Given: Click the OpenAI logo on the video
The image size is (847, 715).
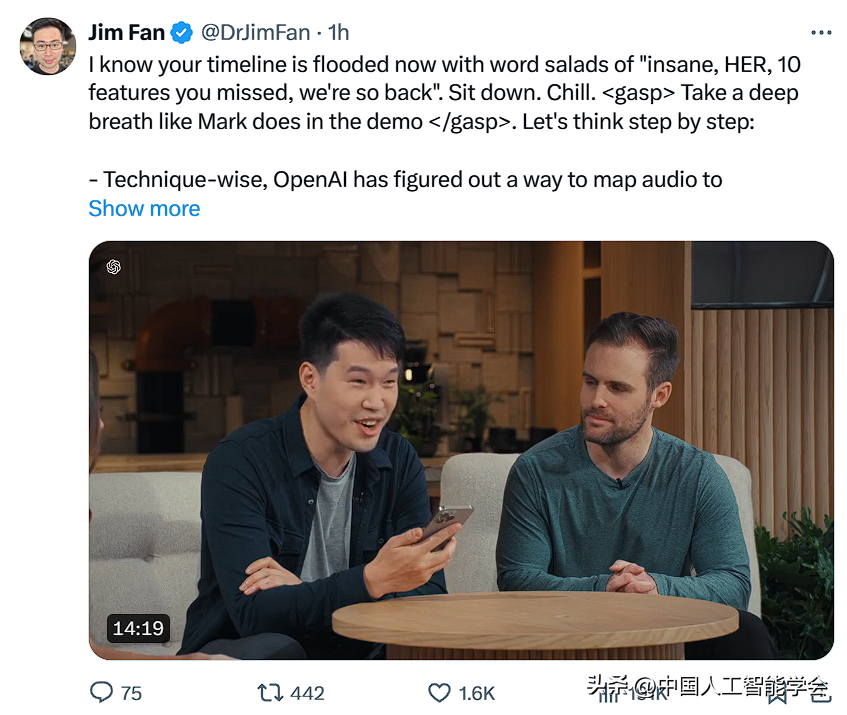Looking at the screenshot, I should point(113,267).
